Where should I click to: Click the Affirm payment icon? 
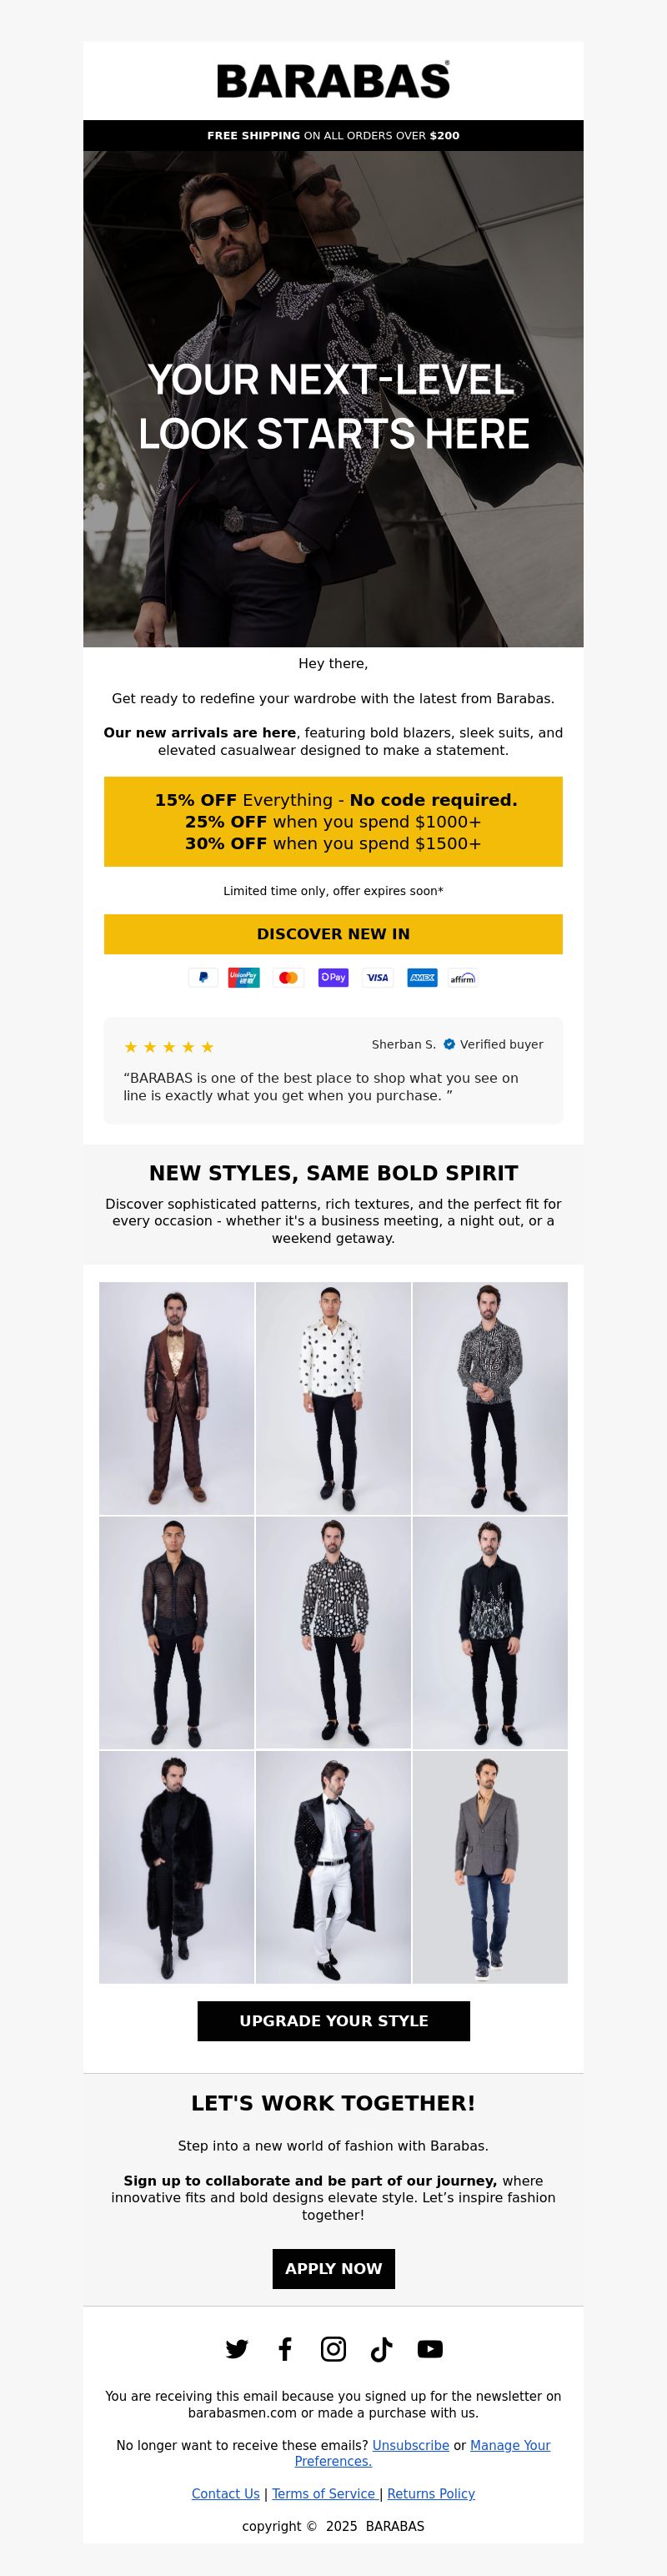463,977
